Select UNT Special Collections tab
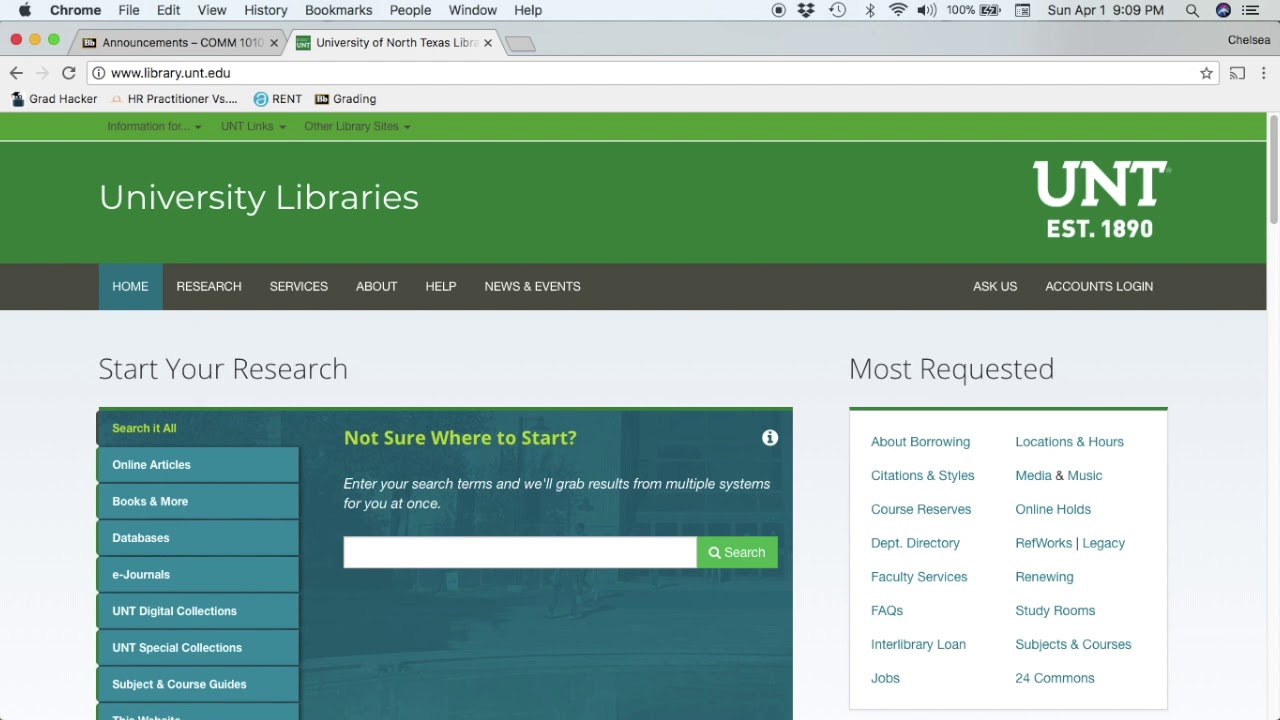The height and width of the screenshot is (720, 1280). (198, 648)
